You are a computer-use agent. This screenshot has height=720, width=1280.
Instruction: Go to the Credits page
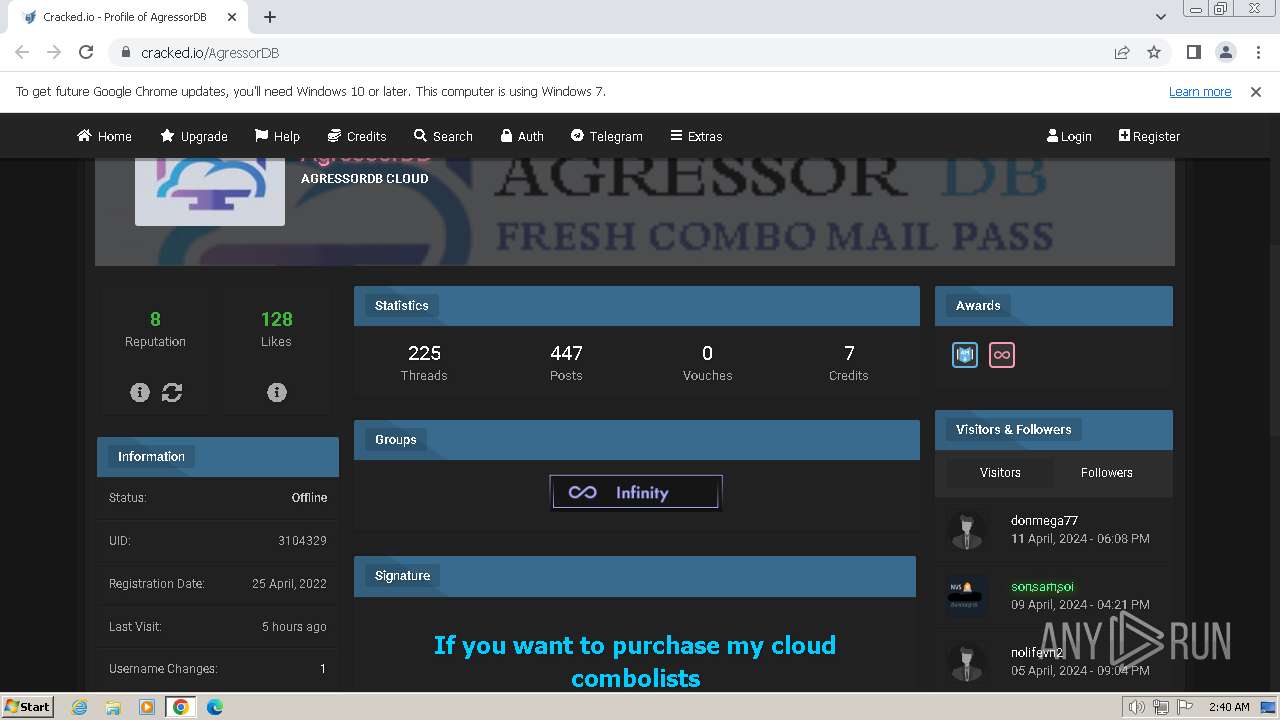point(357,136)
